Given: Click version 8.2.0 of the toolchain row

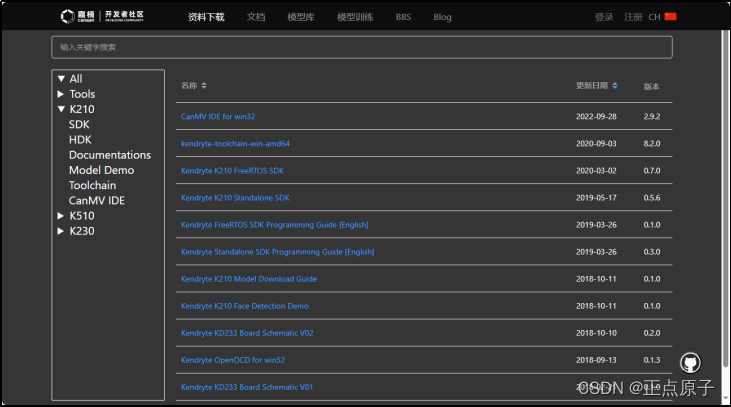Looking at the screenshot, I should [x=652, y=144].
